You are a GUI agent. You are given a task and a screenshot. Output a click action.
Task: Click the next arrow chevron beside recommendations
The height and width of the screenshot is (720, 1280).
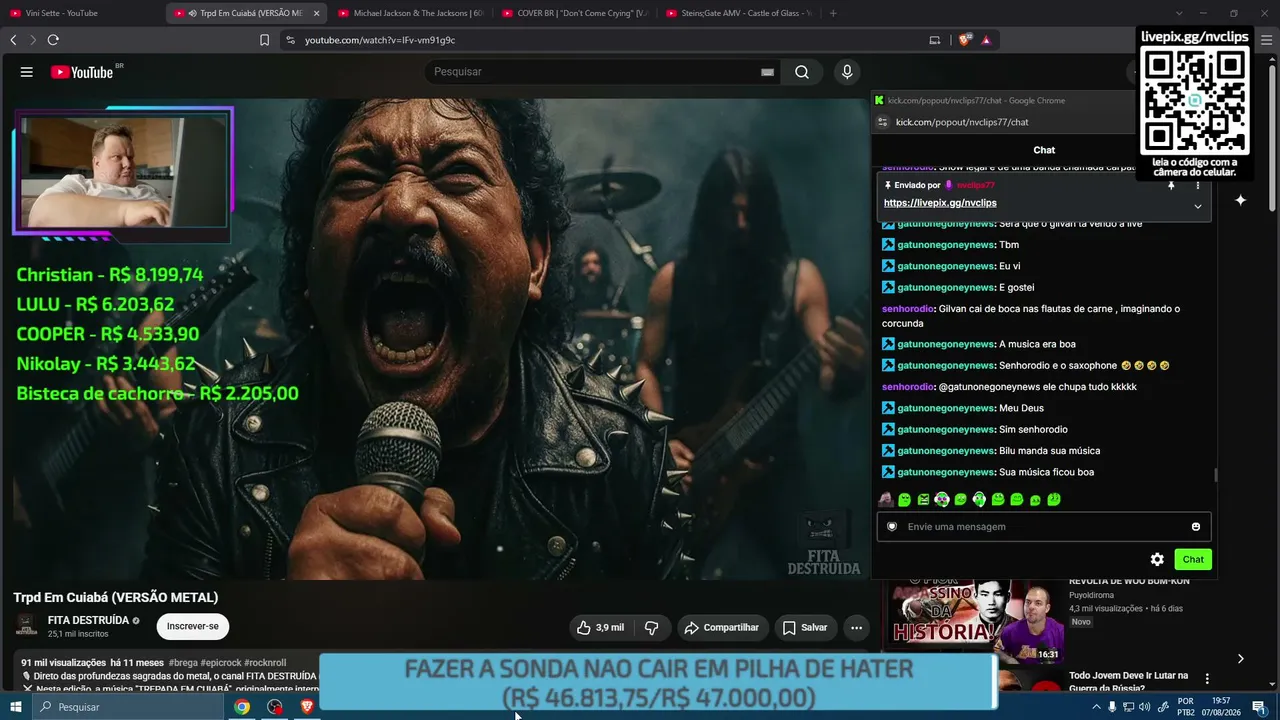pos(1240,658)
